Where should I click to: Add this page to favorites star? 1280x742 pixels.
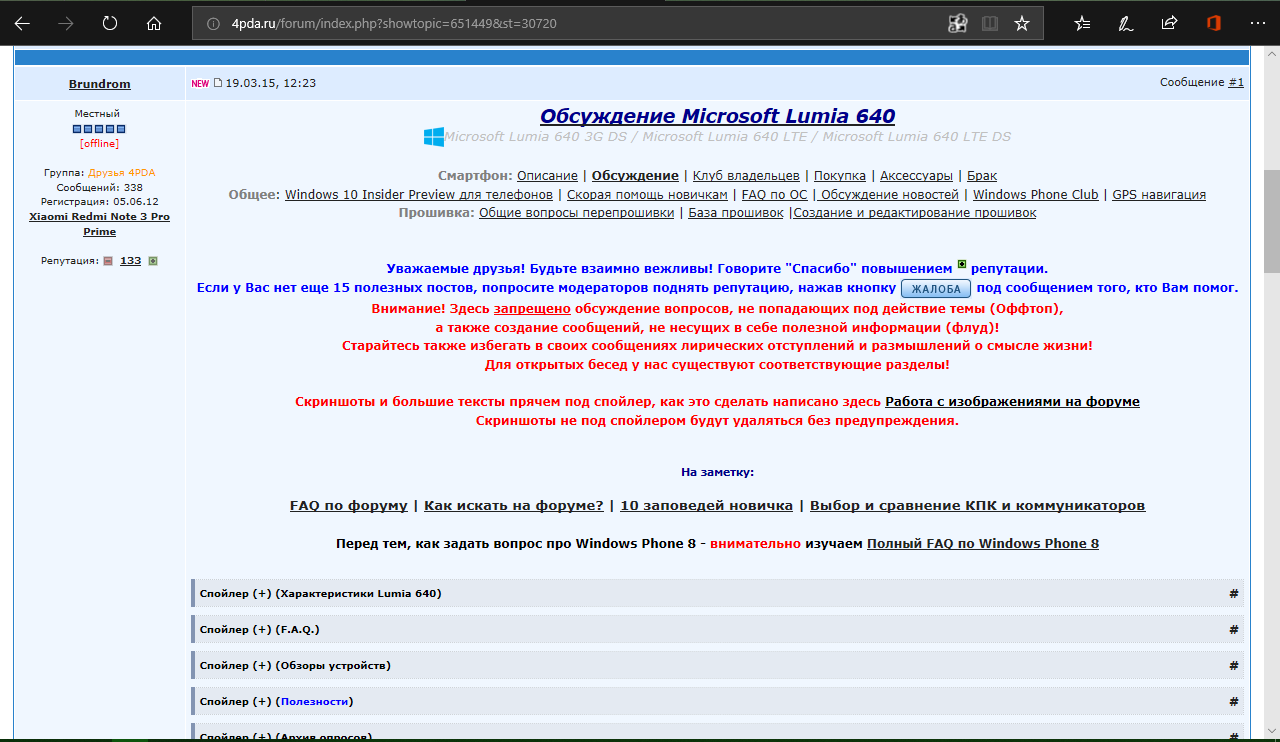1021,23
